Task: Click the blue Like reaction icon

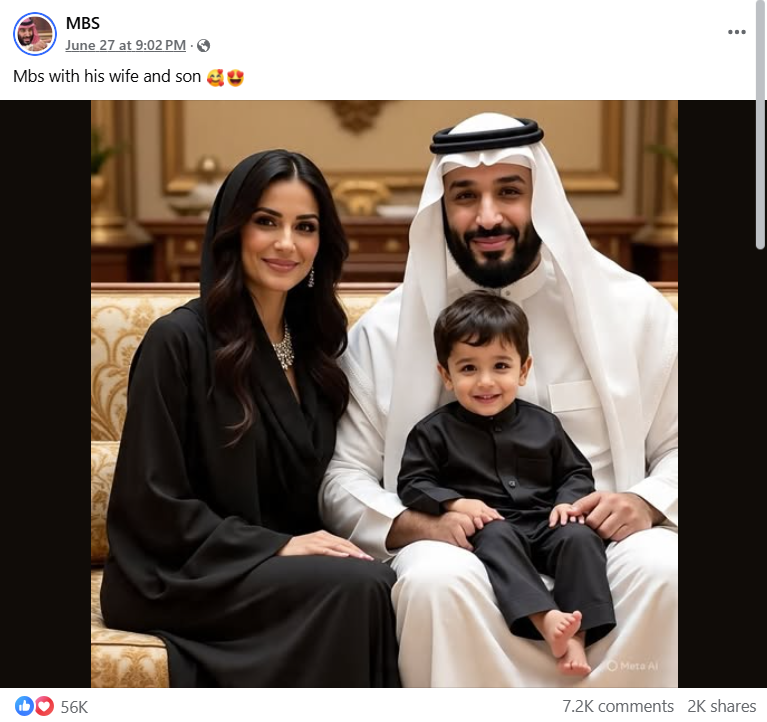Action: [23, 706]
